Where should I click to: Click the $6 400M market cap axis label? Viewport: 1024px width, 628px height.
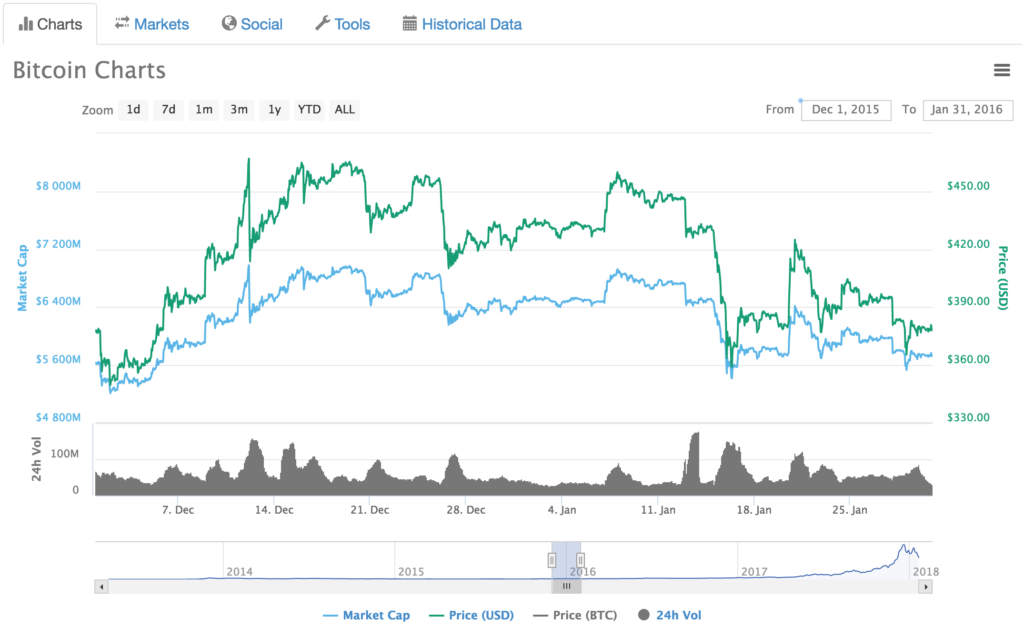tap(58, 302)
